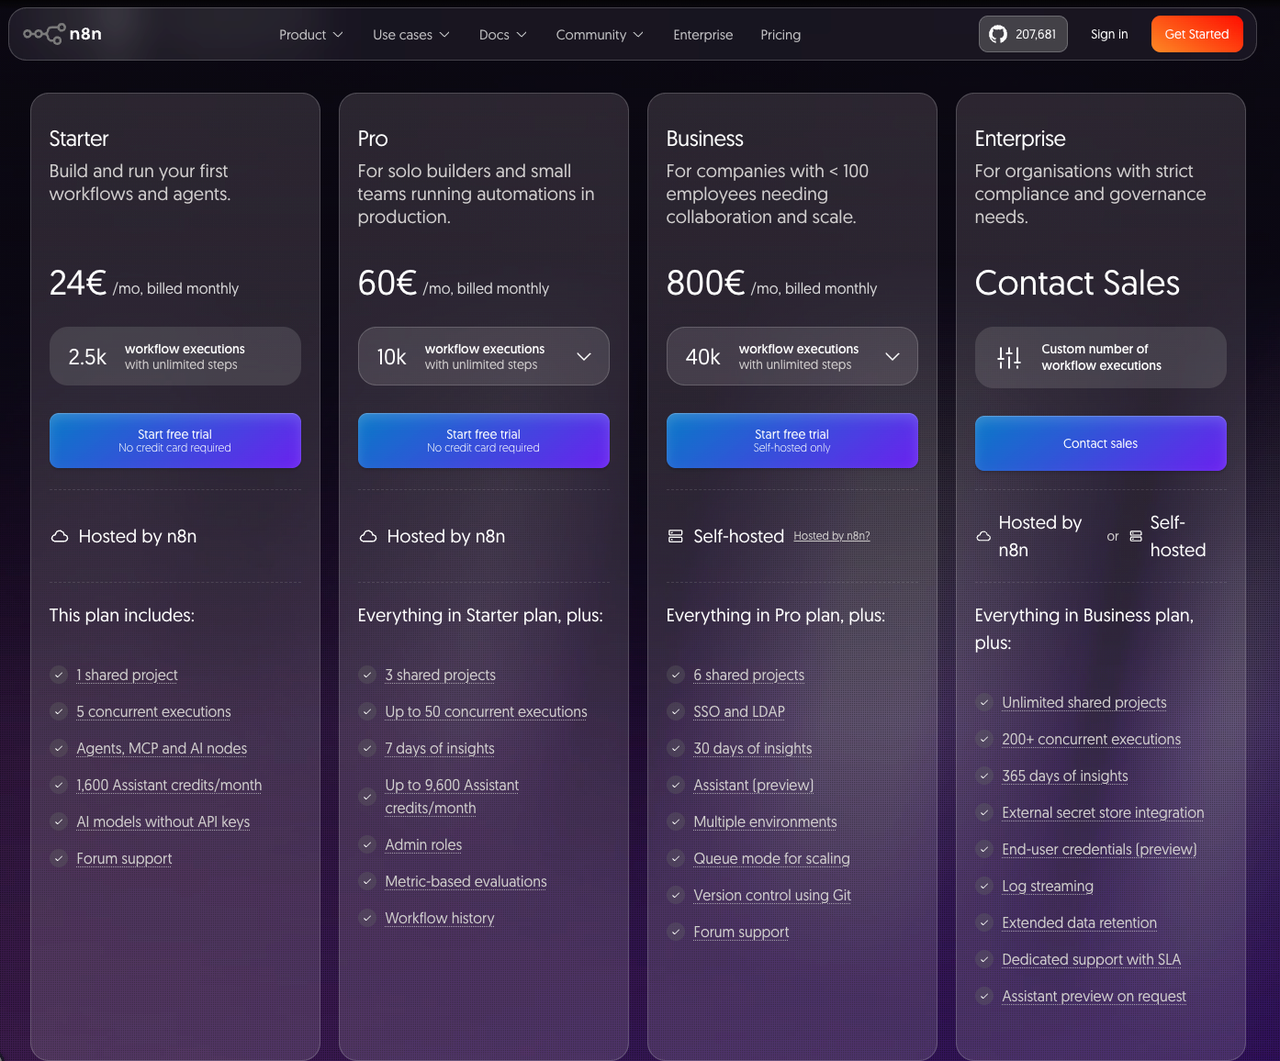Go to the Enterprise page in the navbar

pyautogui.click(x=703, y=35)
